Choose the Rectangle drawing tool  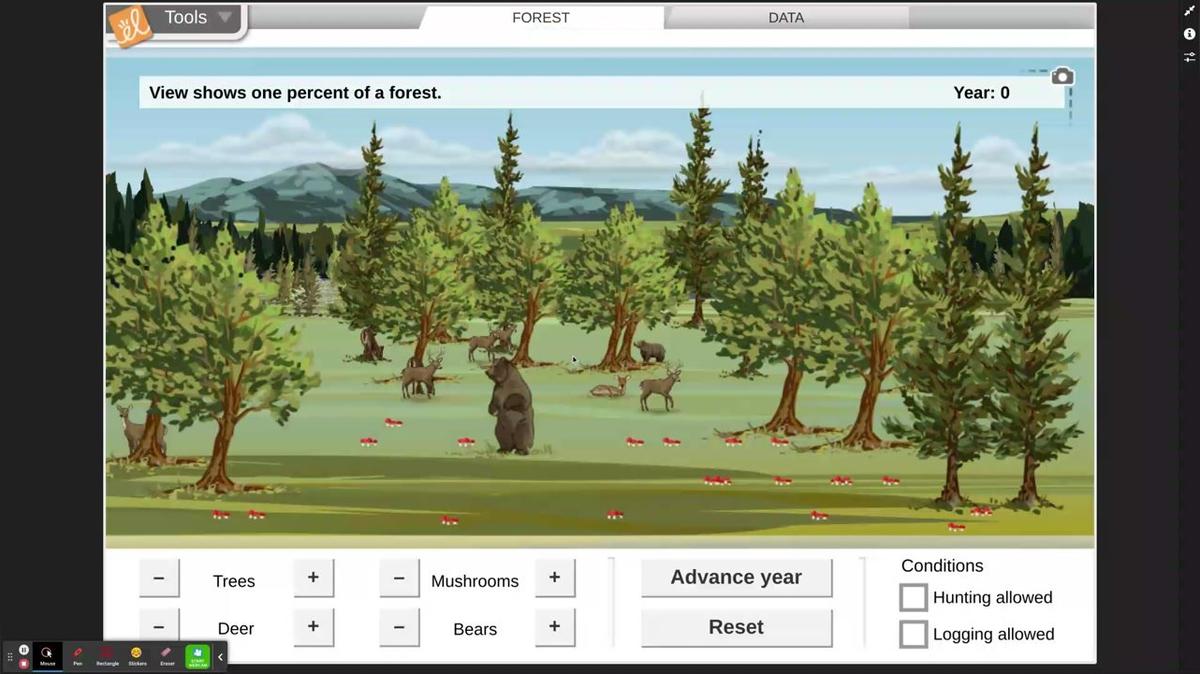pyautogui.click(x=107, y=655)
